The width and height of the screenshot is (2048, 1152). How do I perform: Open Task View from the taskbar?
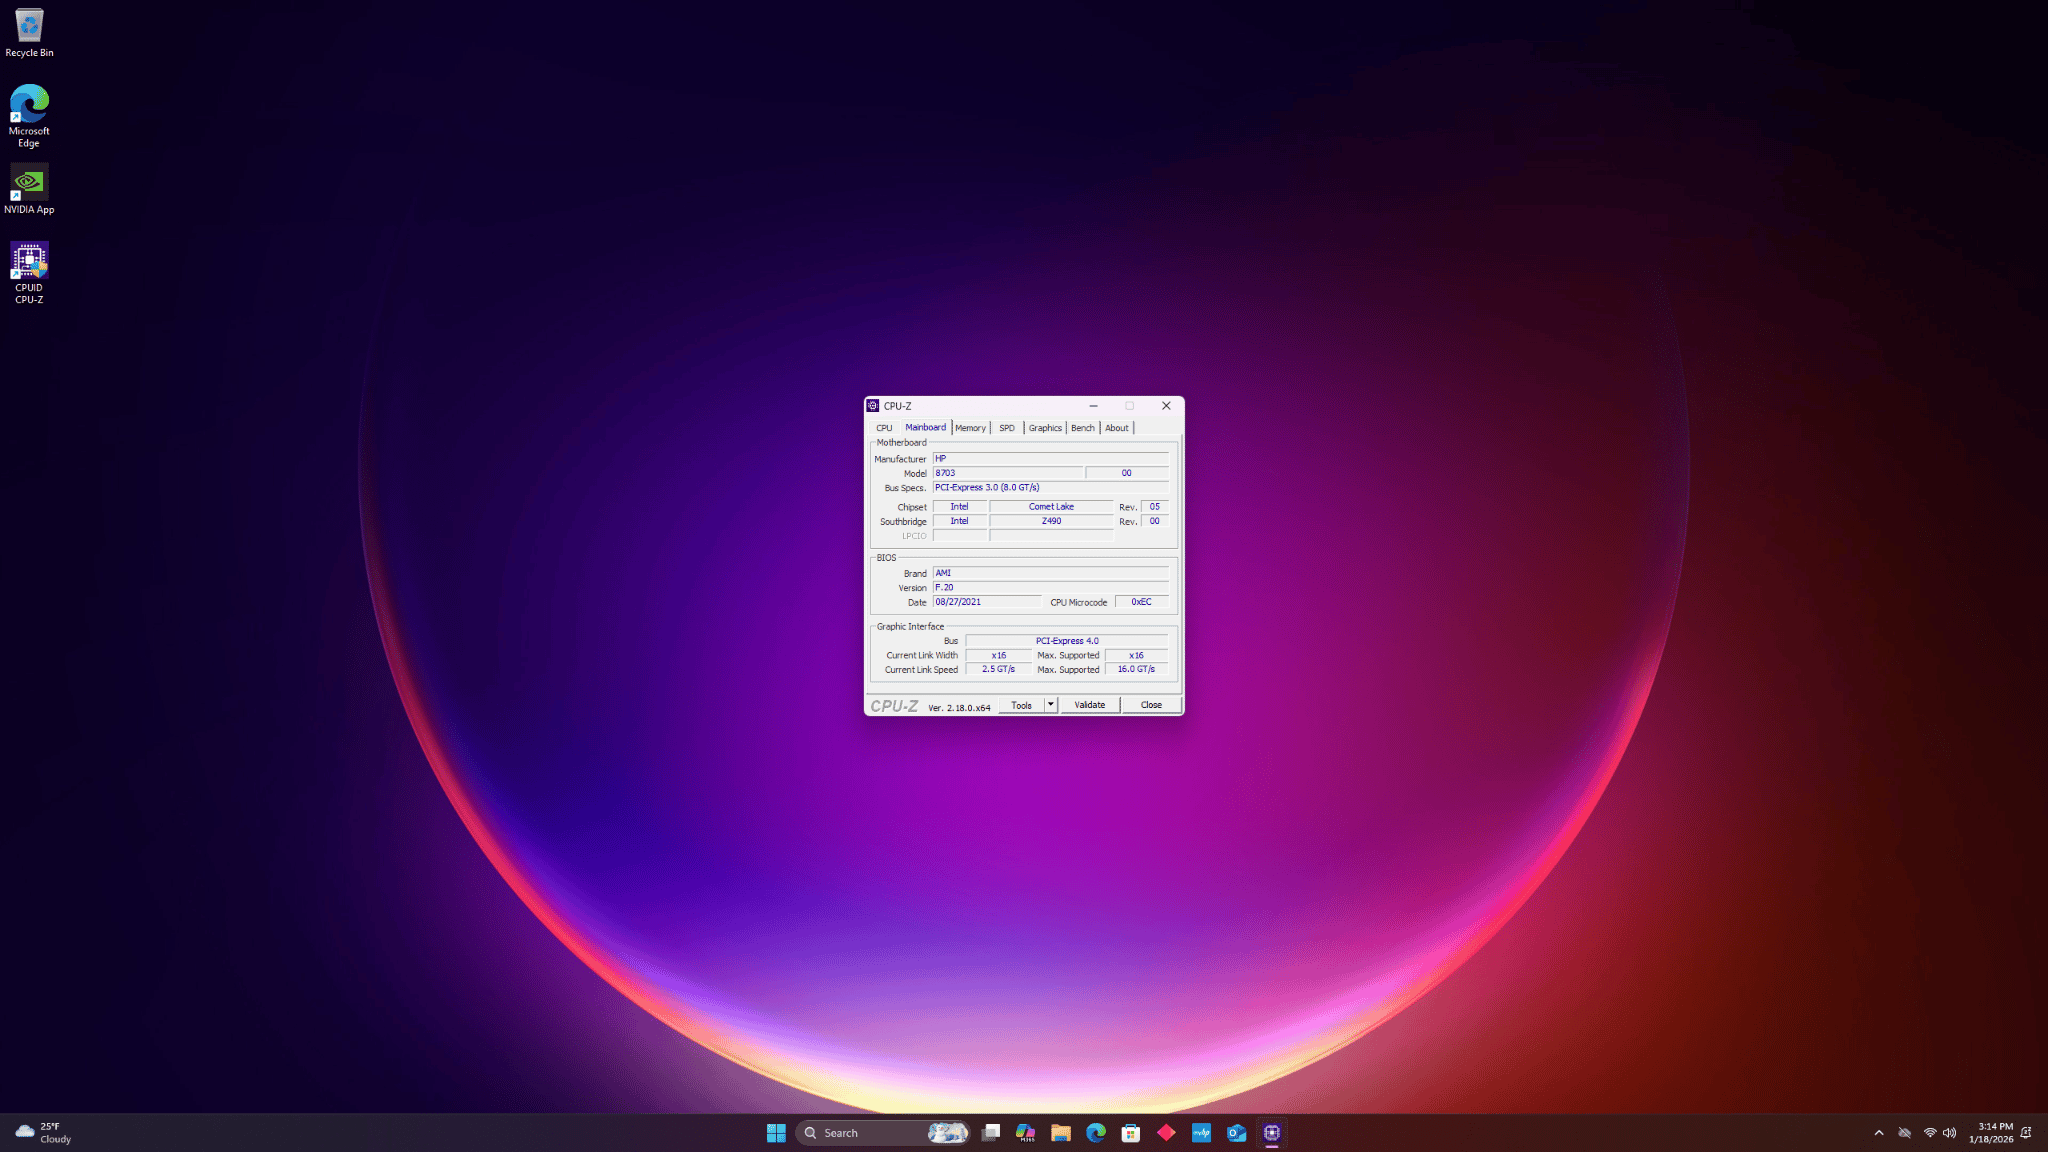tap(991, 1133)
